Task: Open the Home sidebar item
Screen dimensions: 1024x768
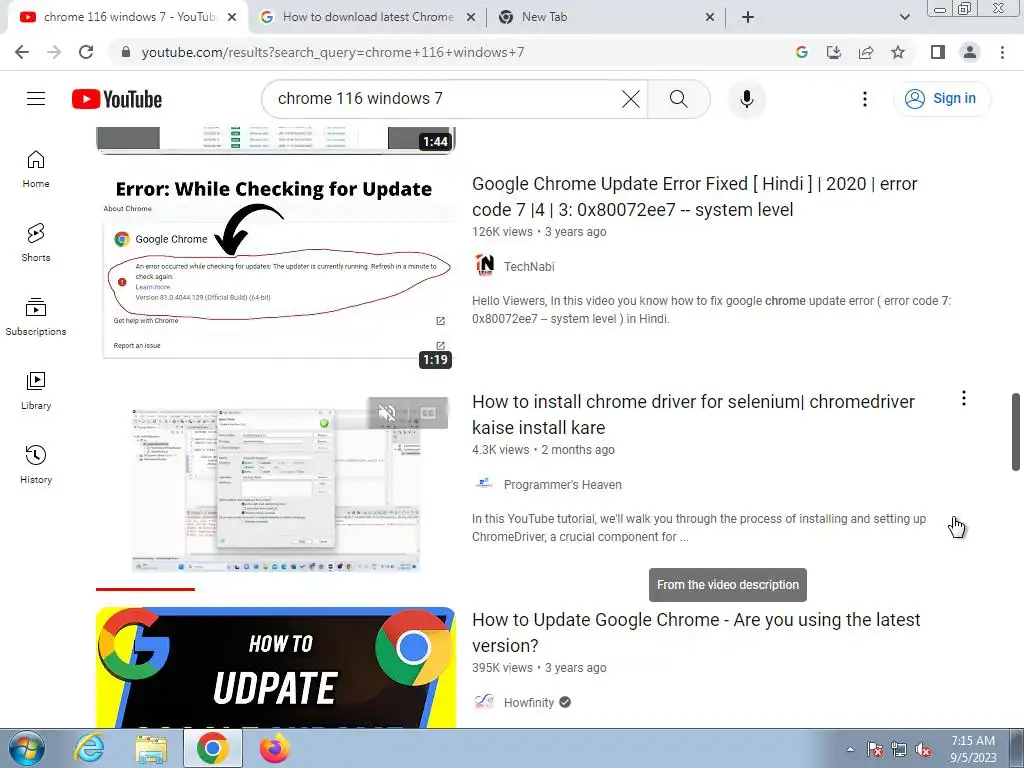Action: 36,169
